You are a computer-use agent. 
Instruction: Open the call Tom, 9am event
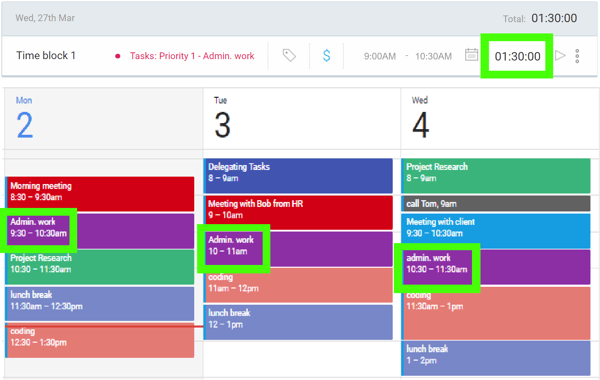[x=496, y=204]
